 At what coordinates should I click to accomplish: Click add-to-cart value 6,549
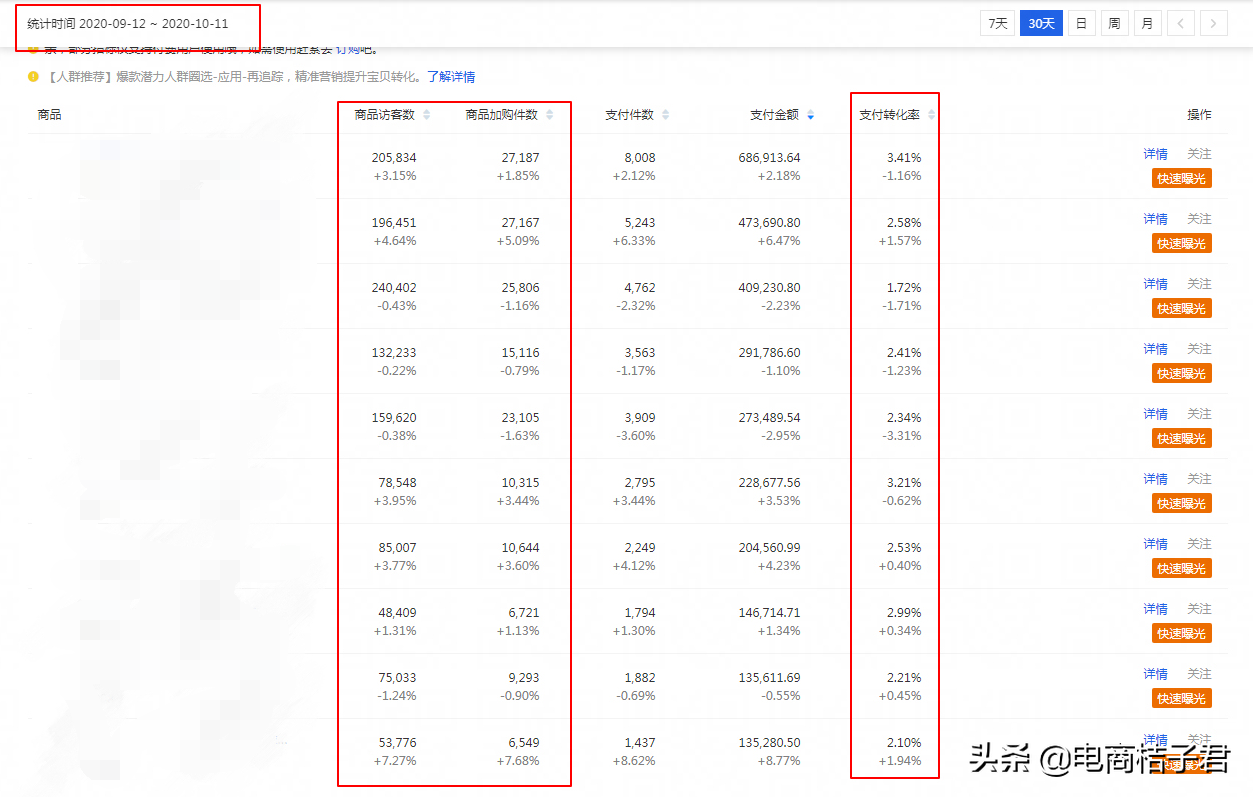click(524, 743)
